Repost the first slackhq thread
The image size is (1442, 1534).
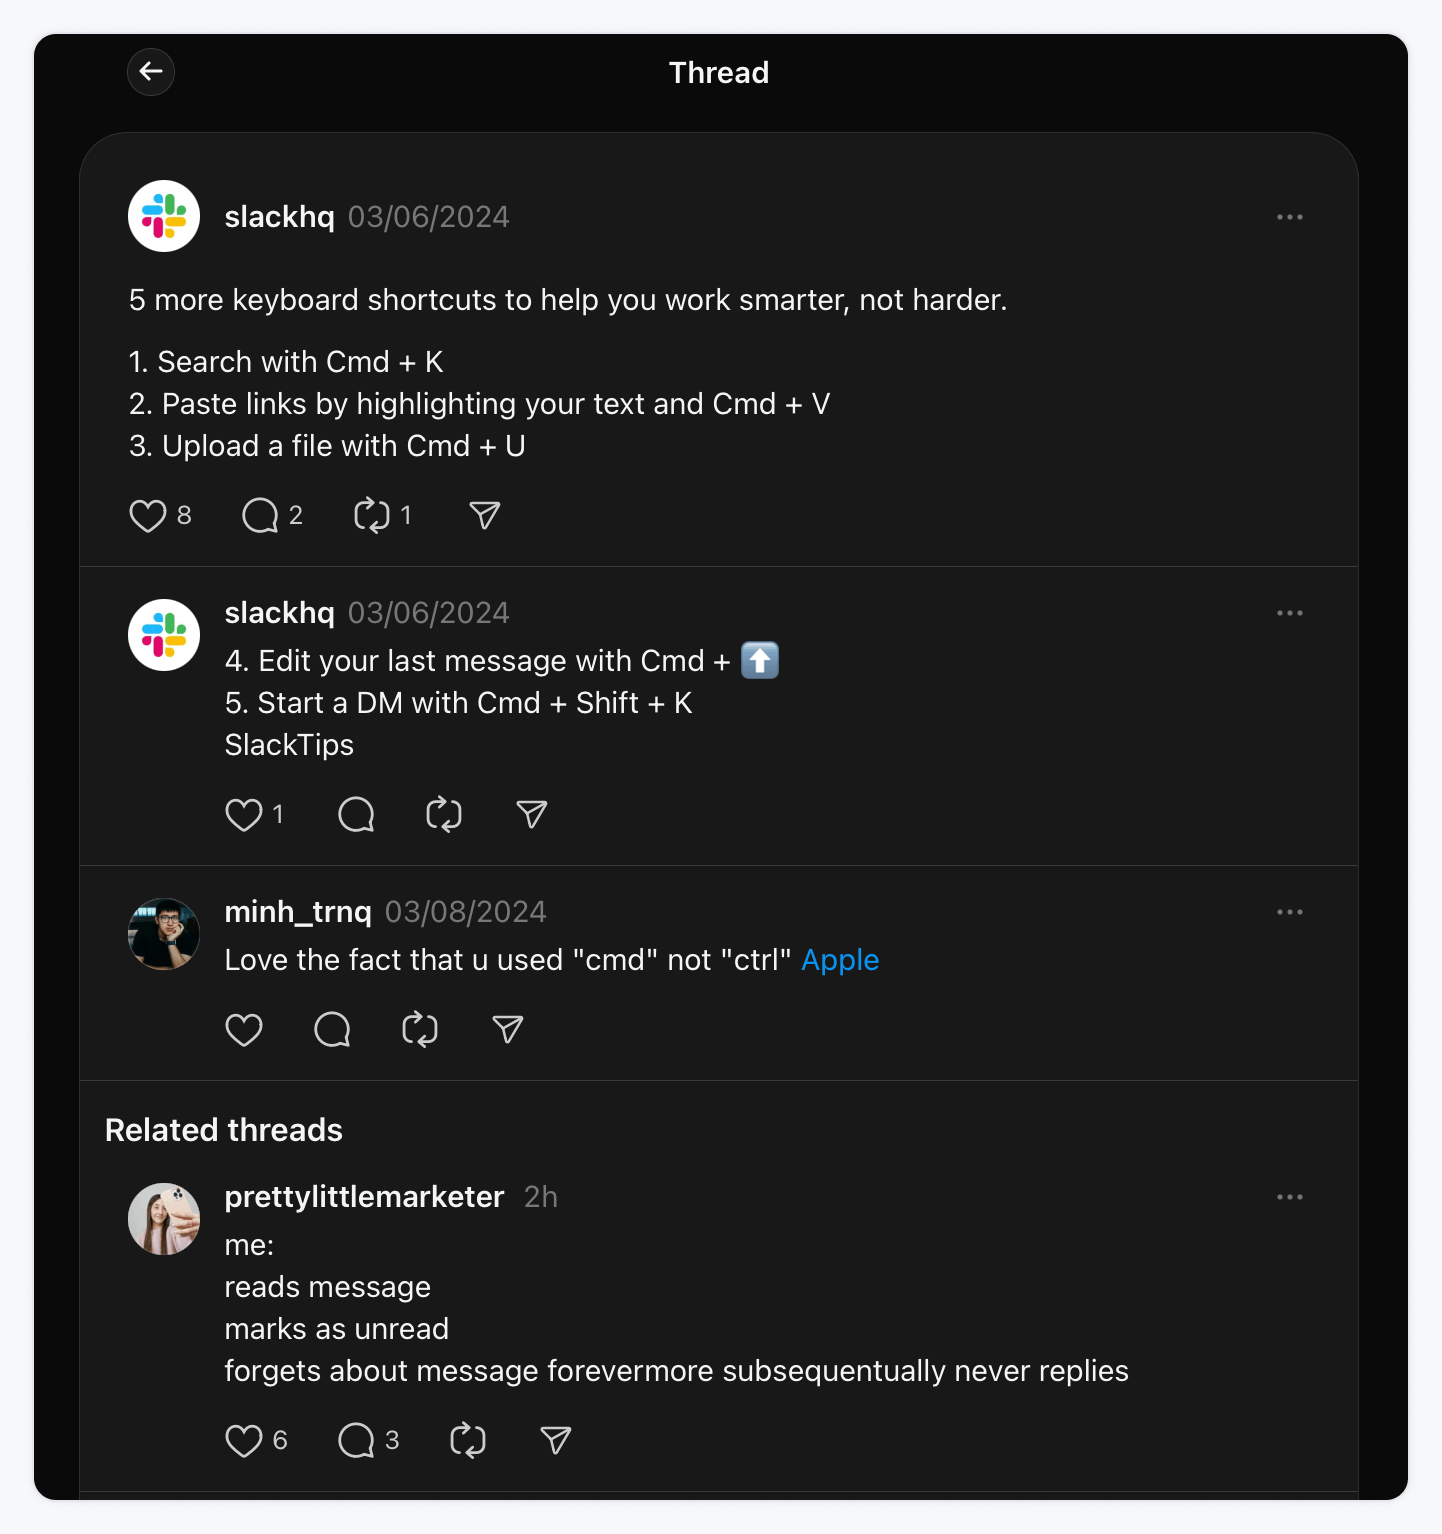pyautogui.click(x=371, y=515)
